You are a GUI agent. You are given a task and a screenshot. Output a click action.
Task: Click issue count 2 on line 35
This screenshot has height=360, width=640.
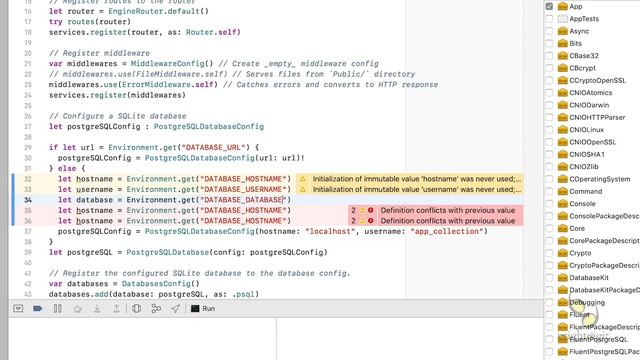(353, 210)
